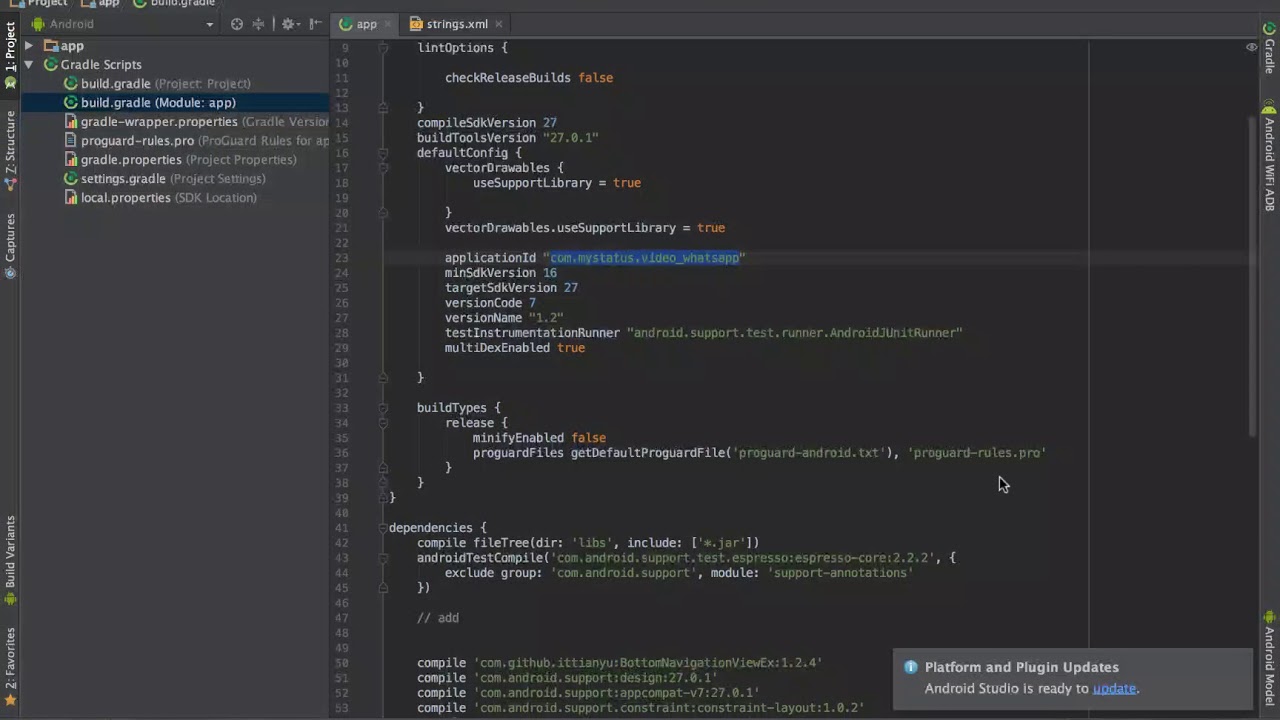Click on the versionName "1.2" line
Viewport: 1280px width, 720px height.
pos(504,318)
